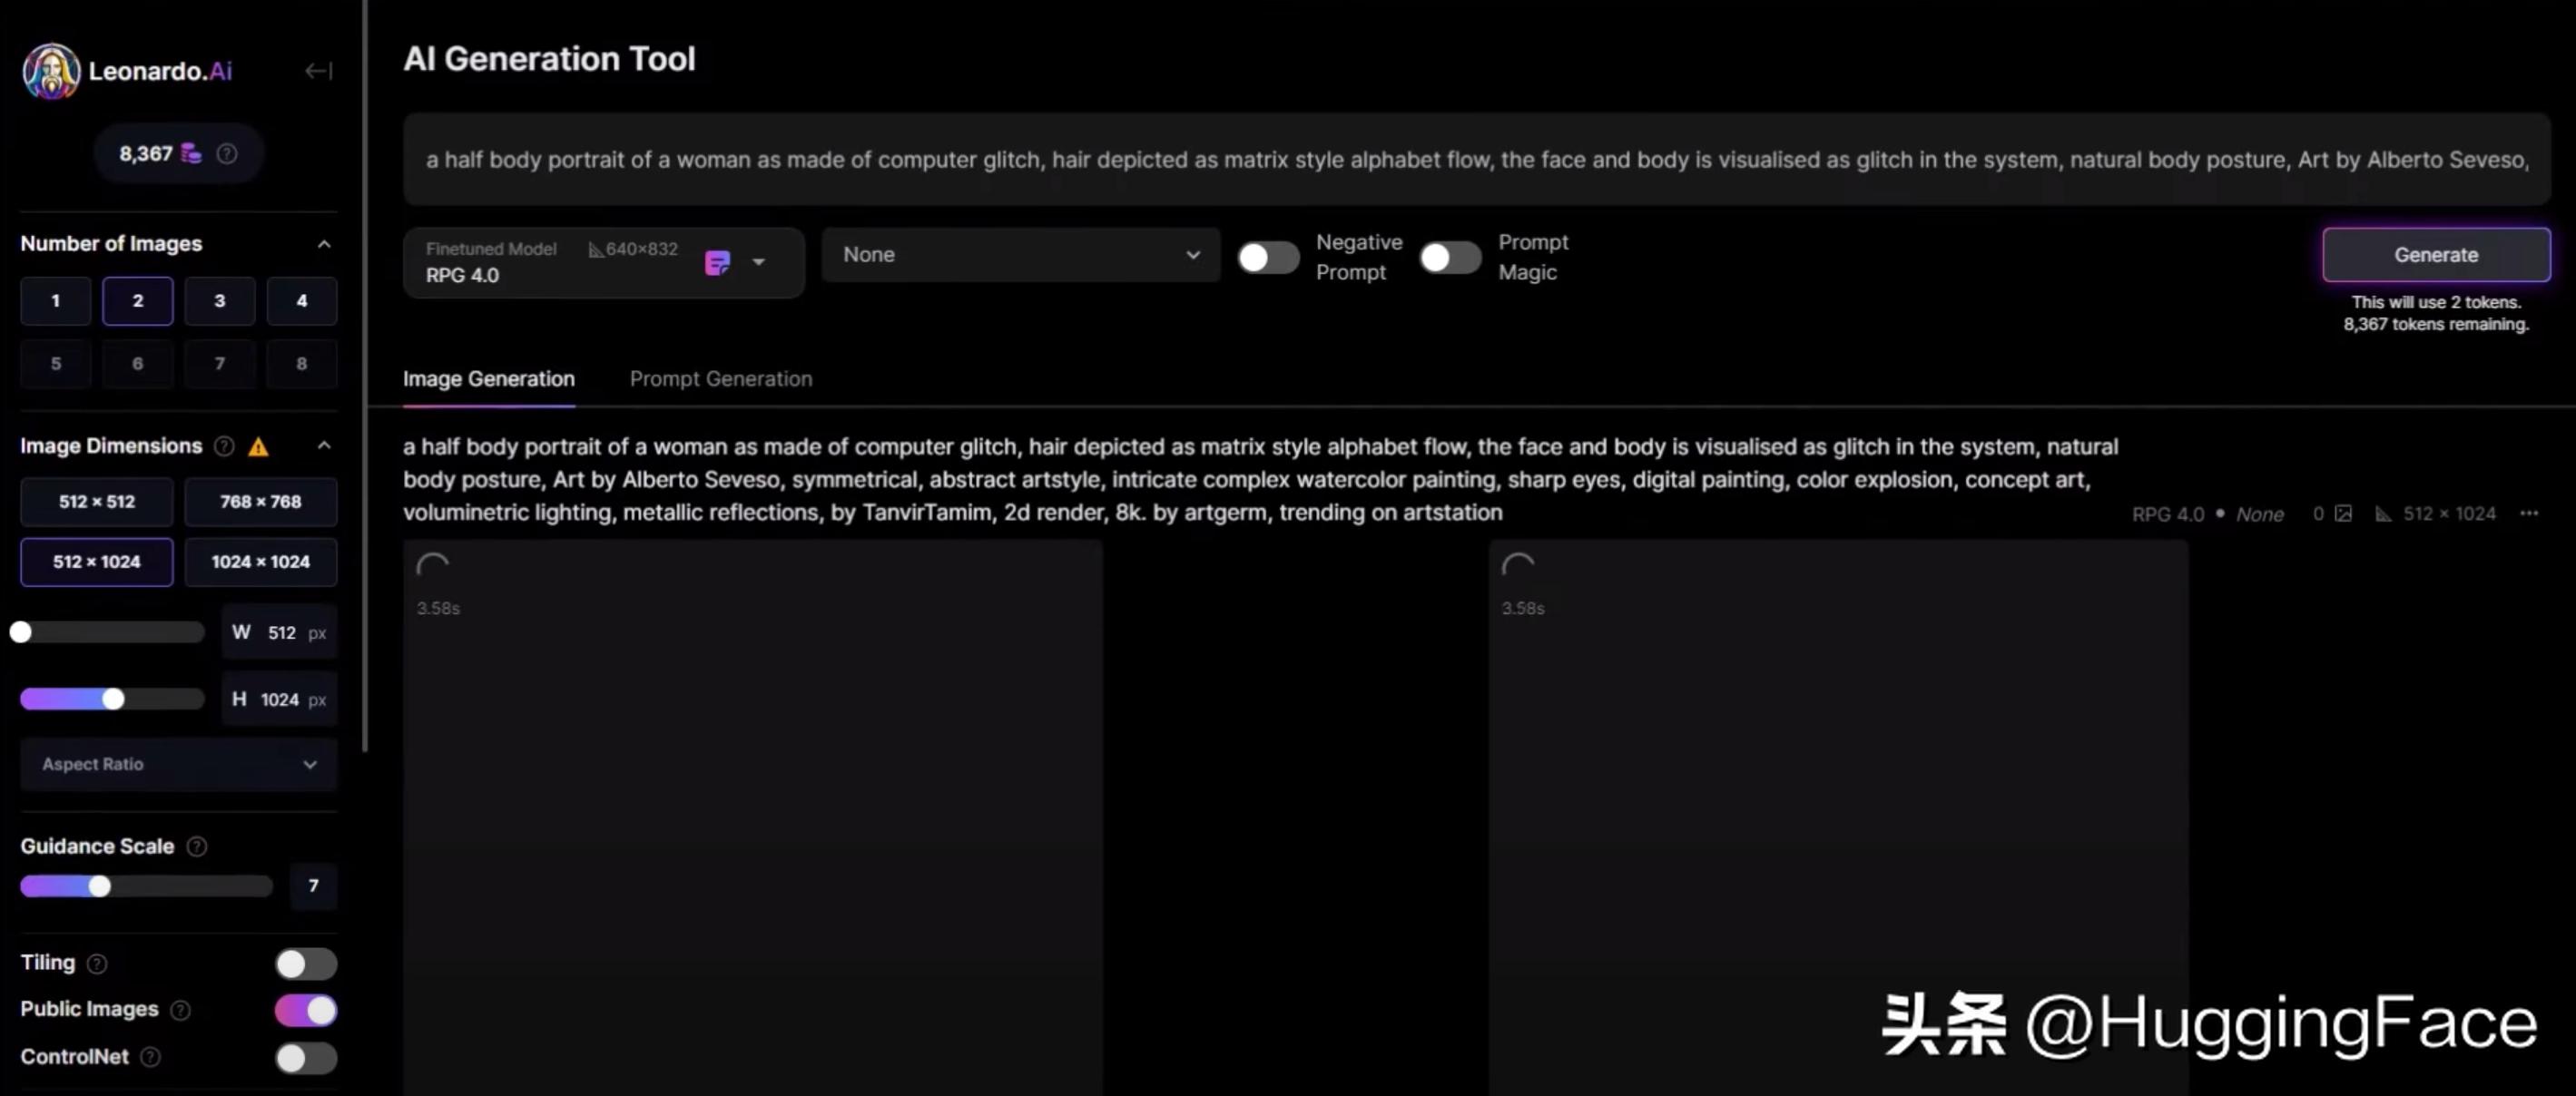Select number of images as 4
2576x1096 pixels.
(x=300, y=300)
